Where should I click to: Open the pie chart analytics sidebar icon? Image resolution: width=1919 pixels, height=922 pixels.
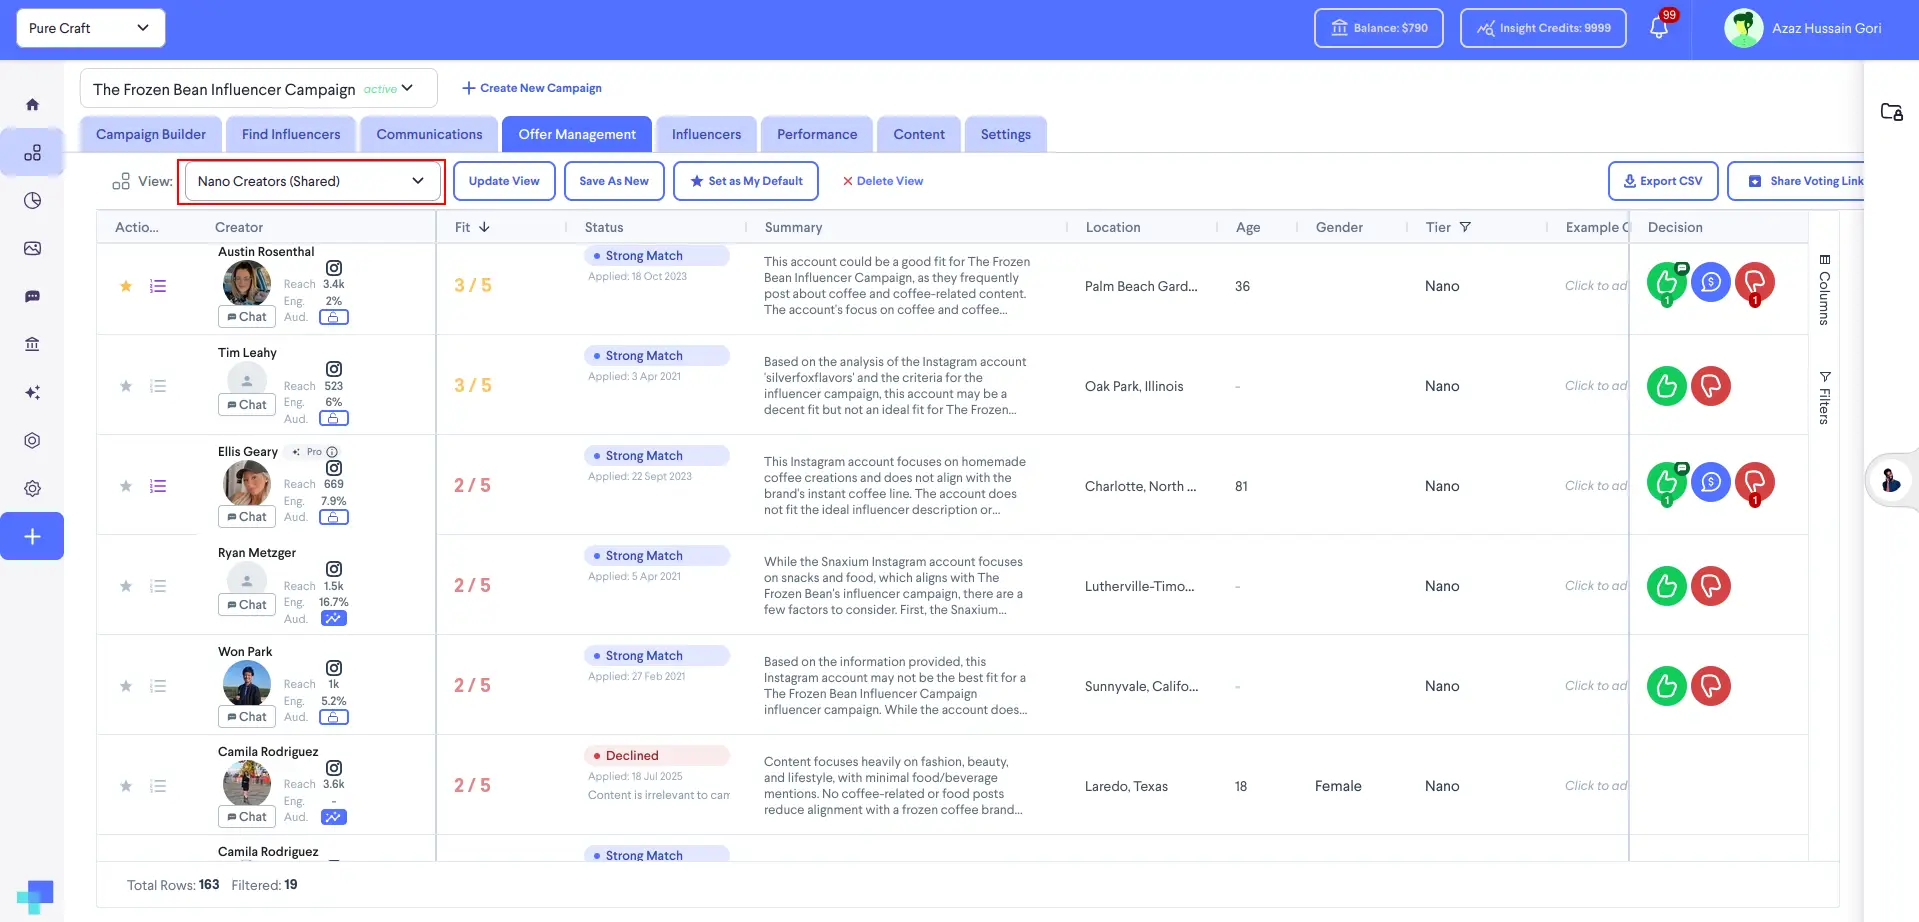(32, 200)
